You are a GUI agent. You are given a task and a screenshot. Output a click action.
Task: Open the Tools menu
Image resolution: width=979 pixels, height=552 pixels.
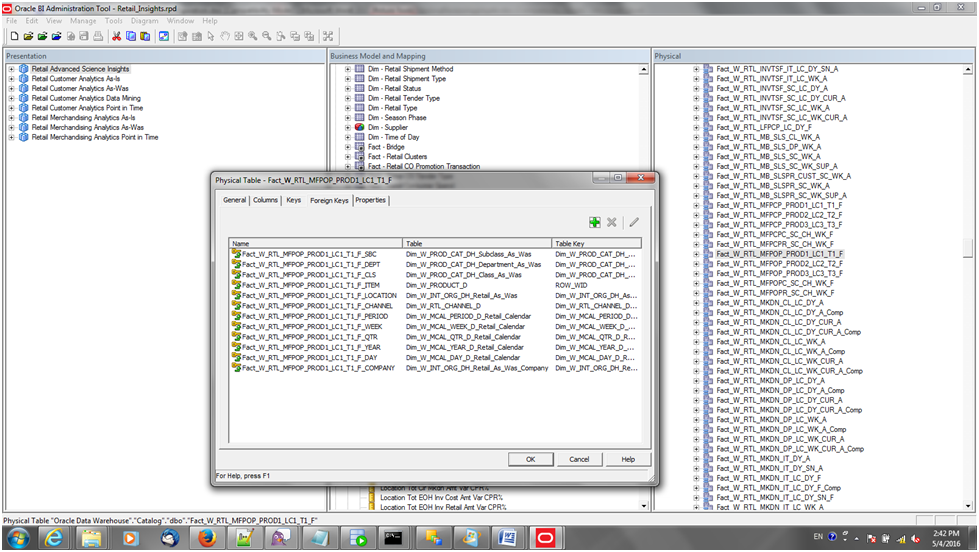[114, 21]
